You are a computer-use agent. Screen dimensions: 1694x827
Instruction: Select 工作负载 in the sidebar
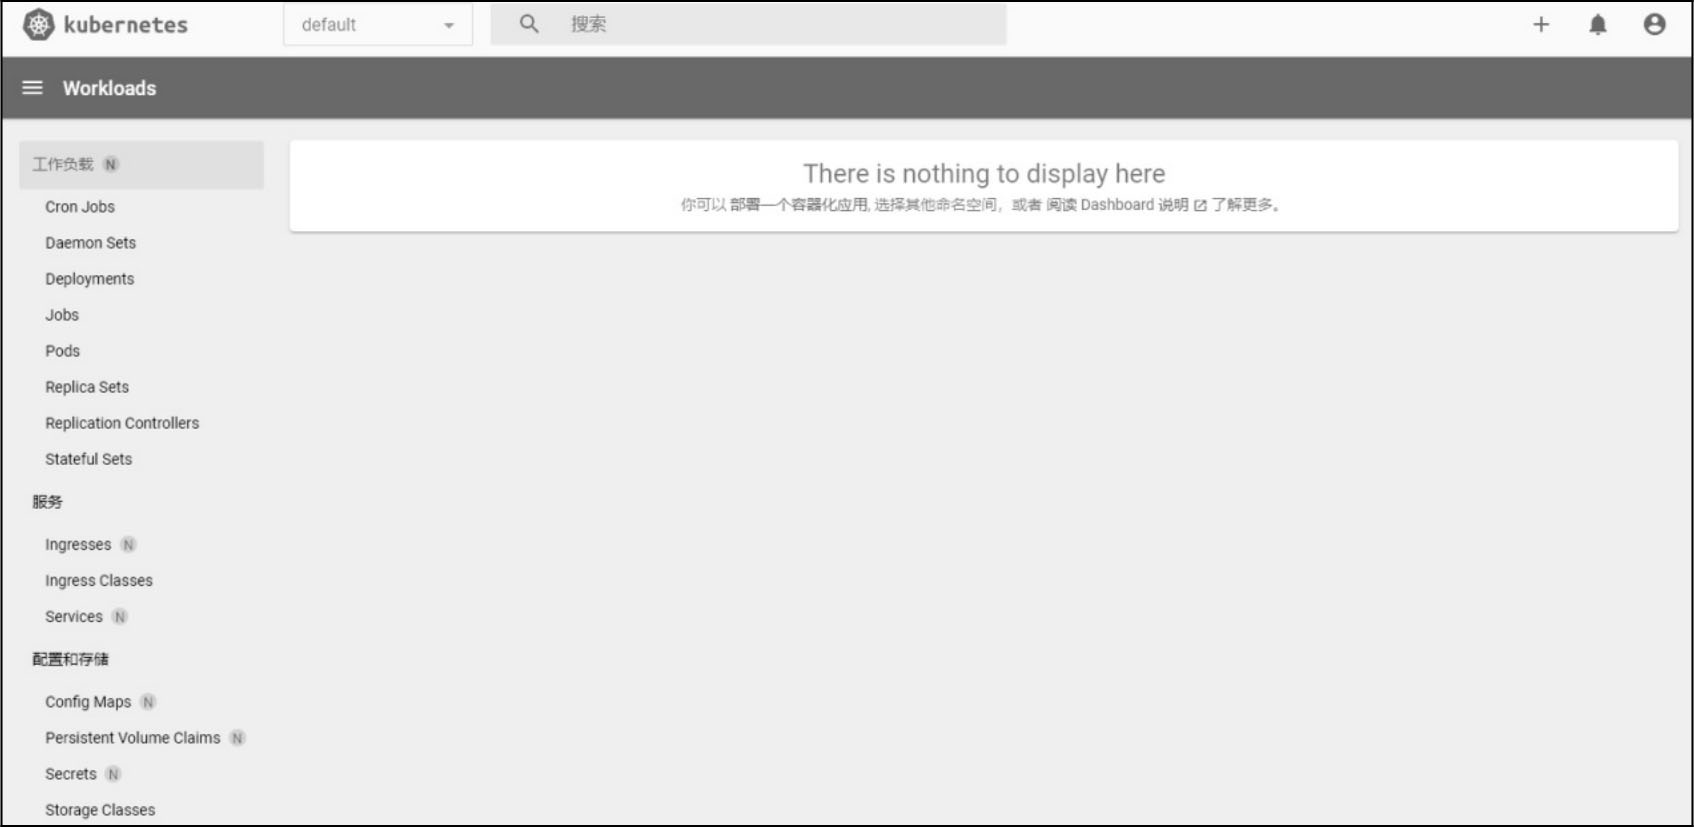coord(63,164)
